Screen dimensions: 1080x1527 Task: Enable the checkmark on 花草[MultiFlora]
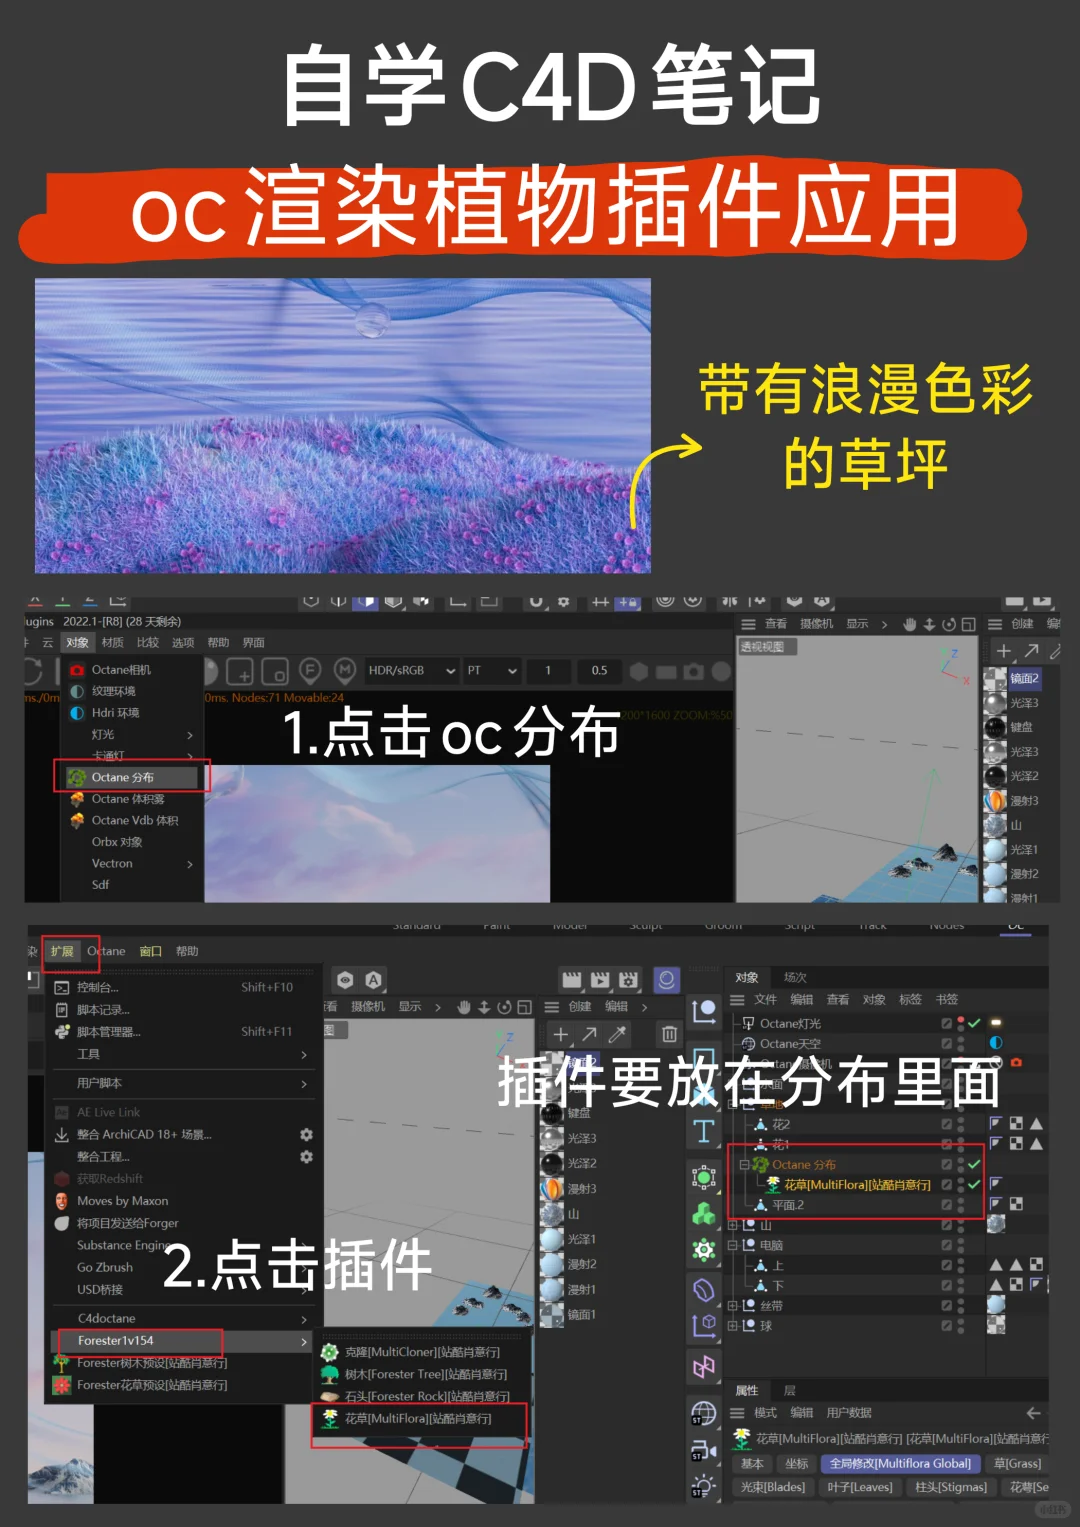pyautogui.click(x=973, y=1184)
